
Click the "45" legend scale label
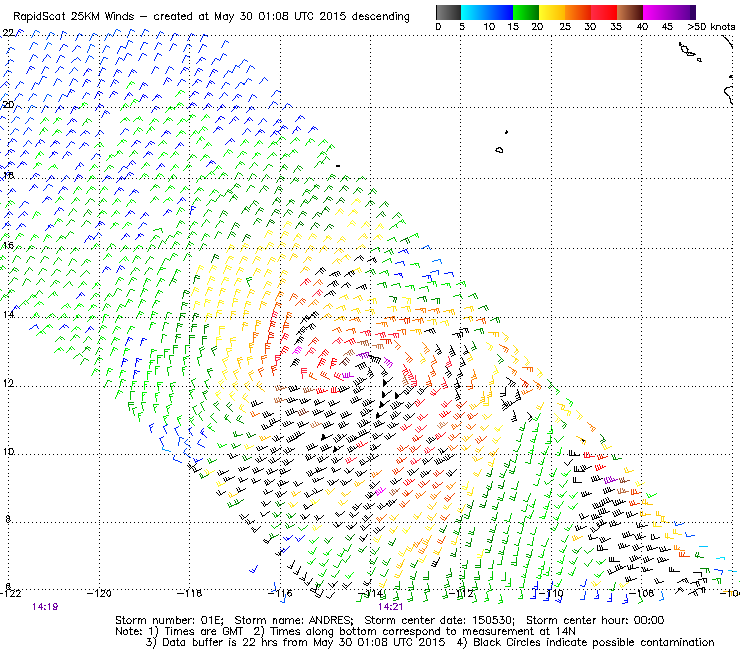(x=667, y=27)
